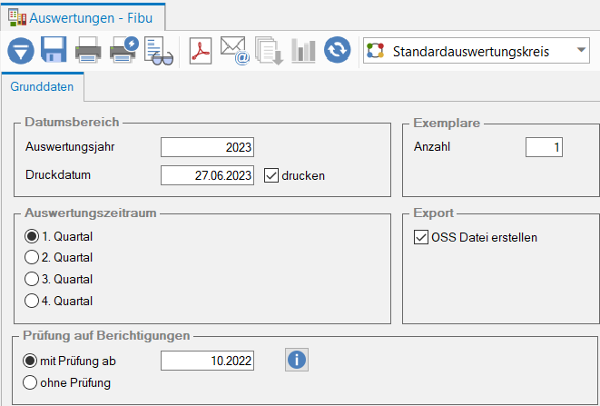Switch to the Auswertungen - Fibu tab
600x406 pixels.
(x=83, y=18)
